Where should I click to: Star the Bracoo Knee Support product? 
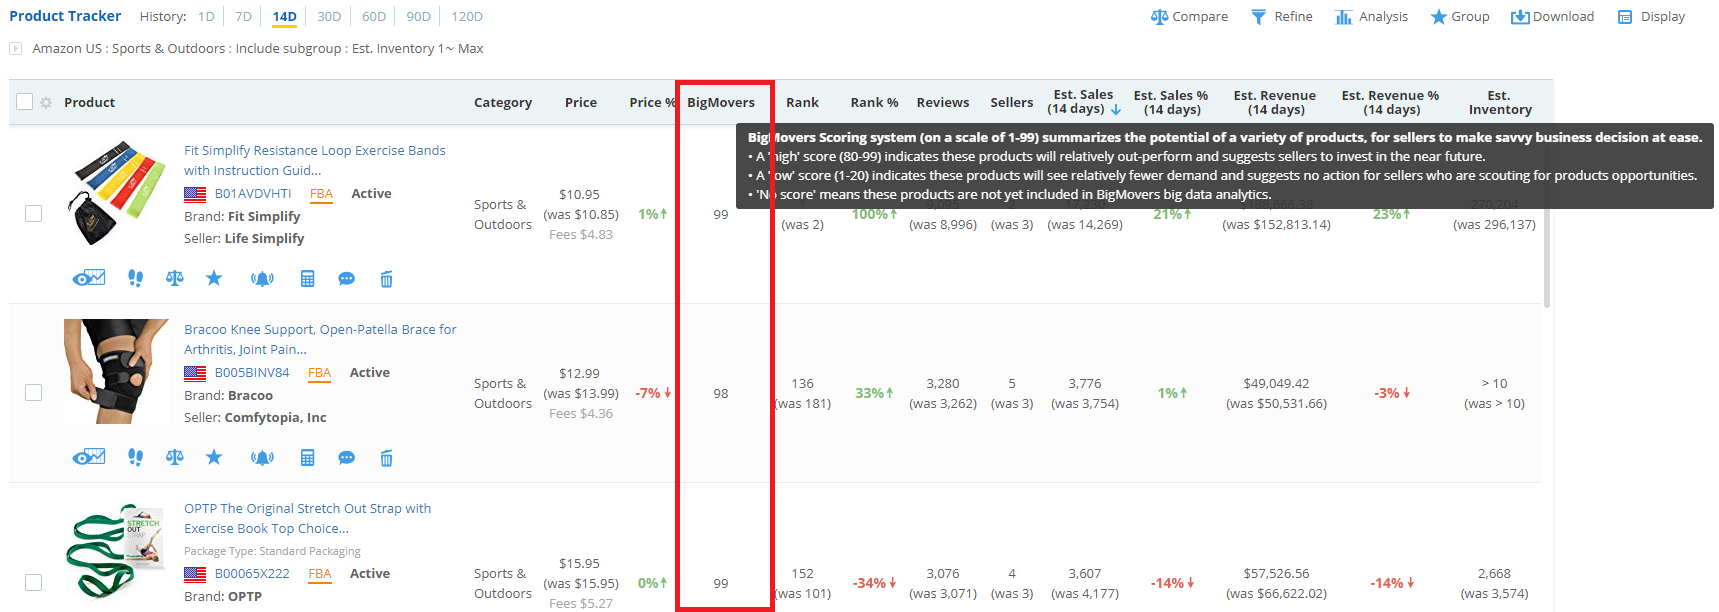(214, 457)
